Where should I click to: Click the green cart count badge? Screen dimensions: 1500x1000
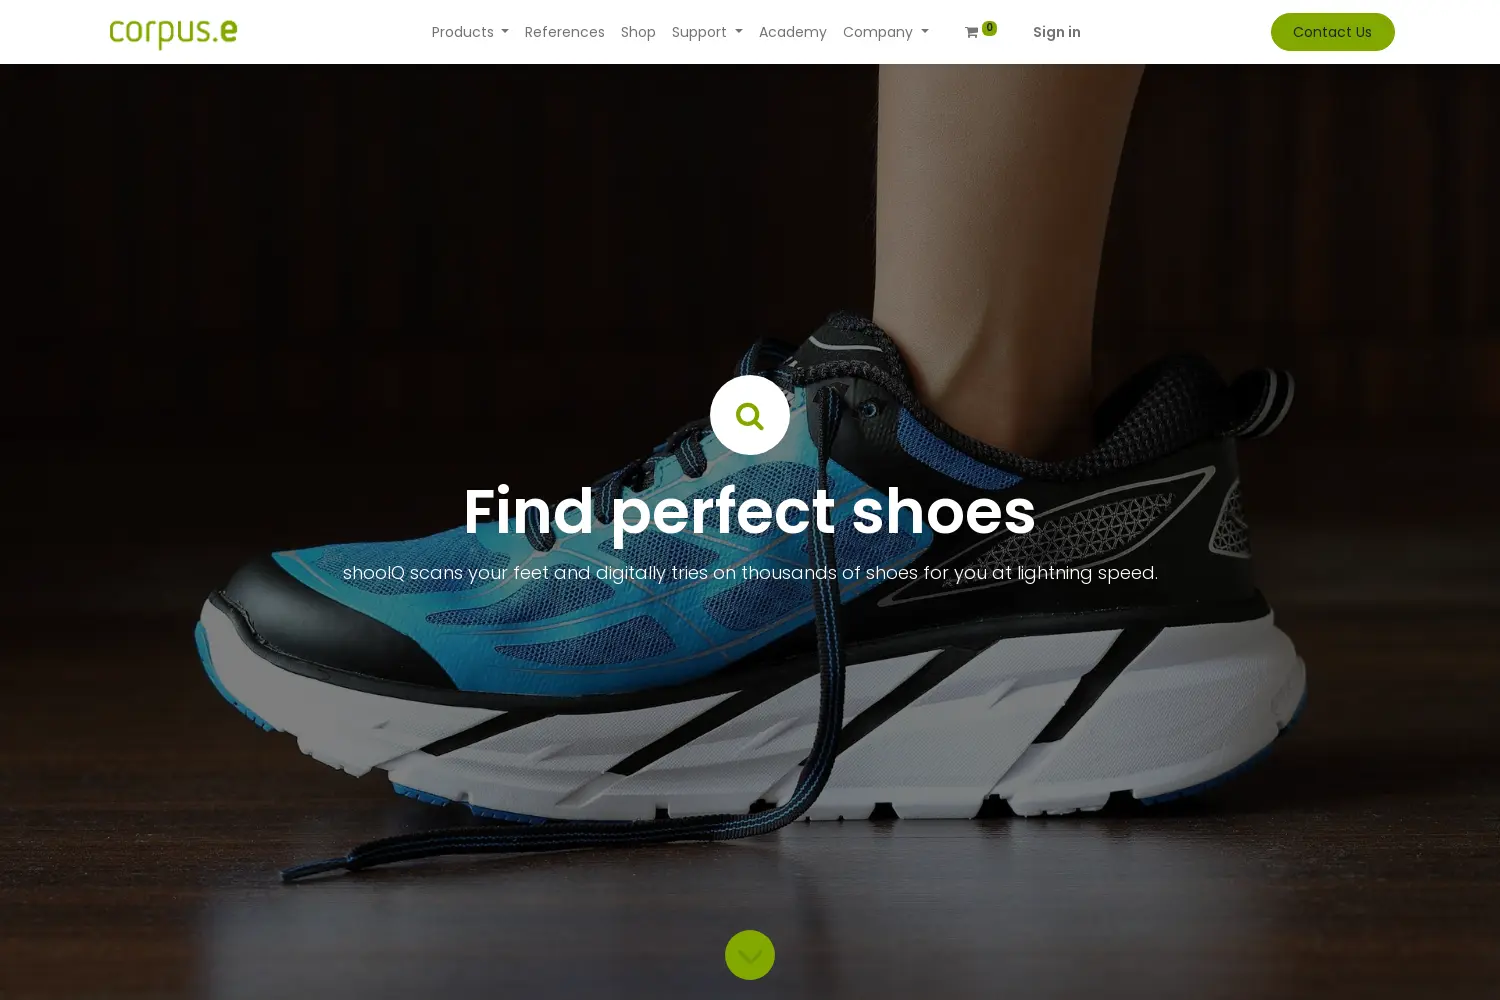[989, 28]
